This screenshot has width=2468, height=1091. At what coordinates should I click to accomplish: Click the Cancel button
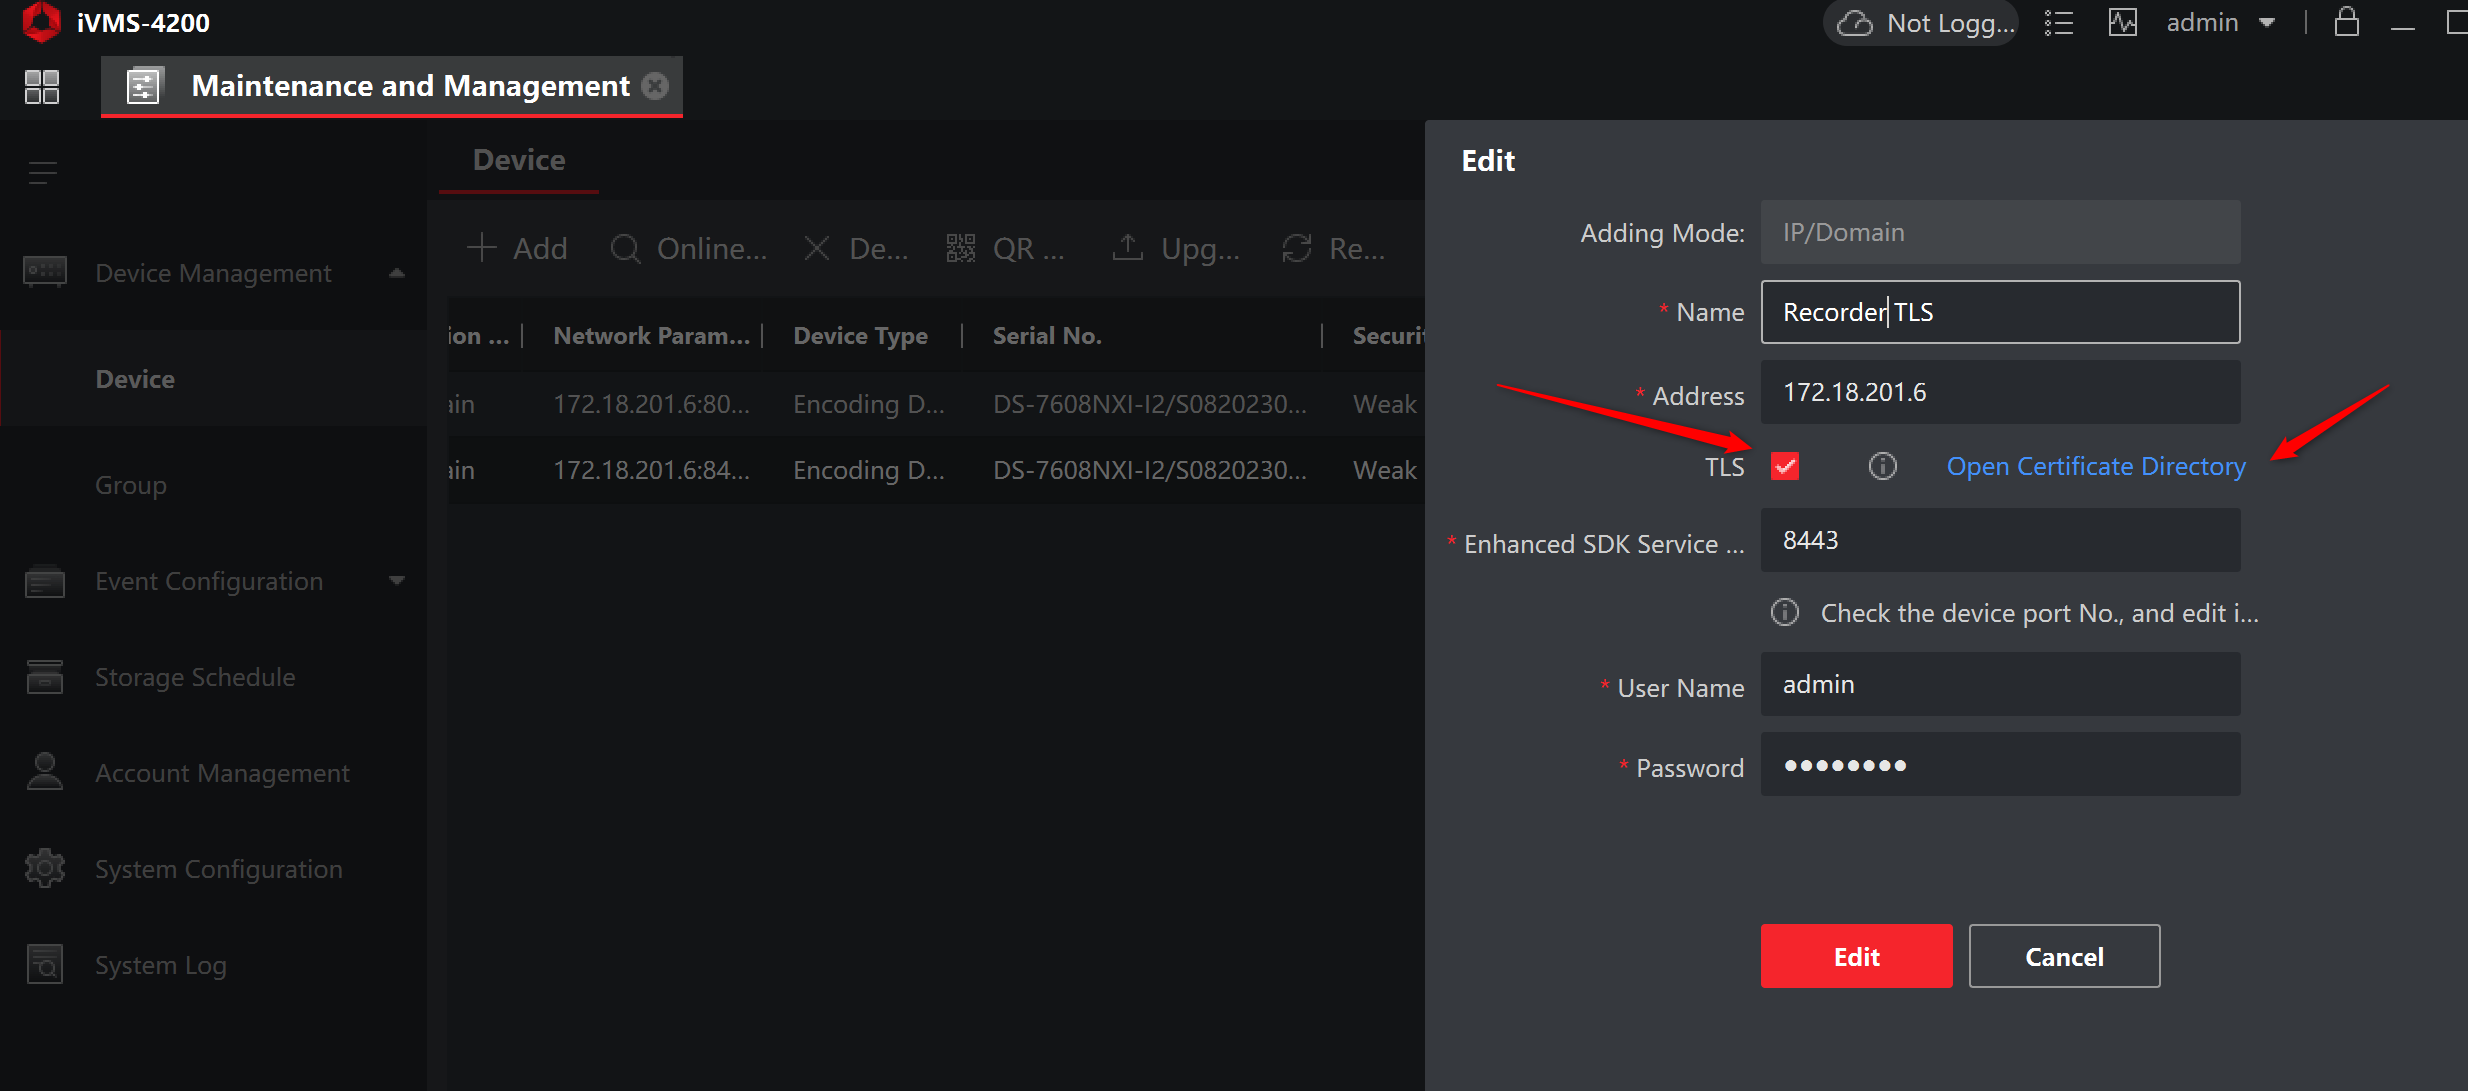tap(2064, 957)
